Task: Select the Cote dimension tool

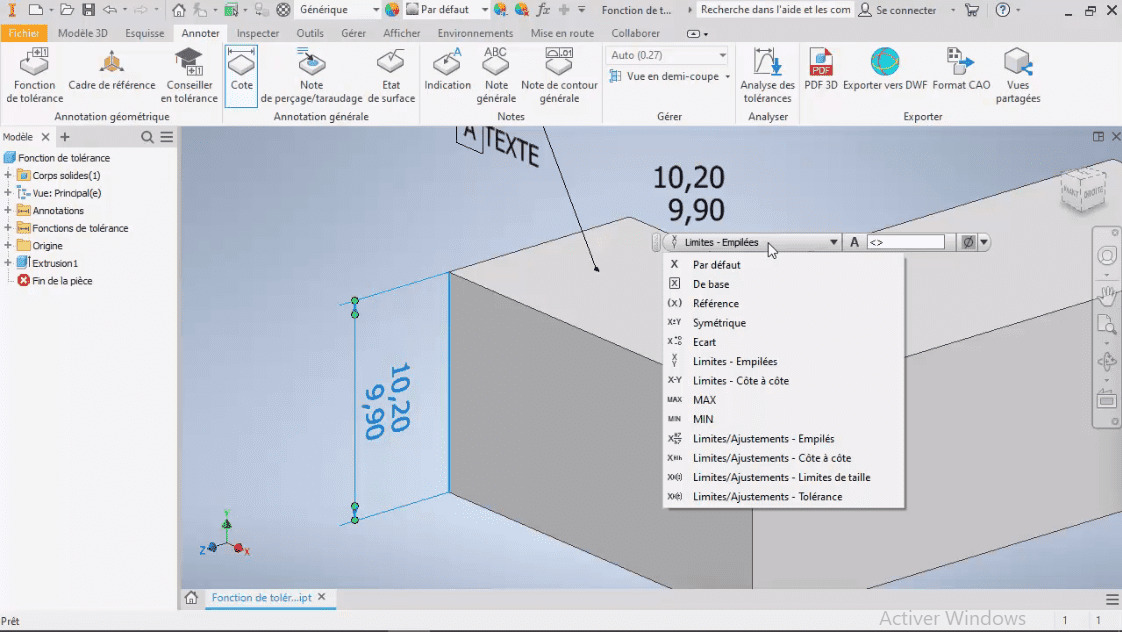Action: pyautogui.click(x=240, y=70)
